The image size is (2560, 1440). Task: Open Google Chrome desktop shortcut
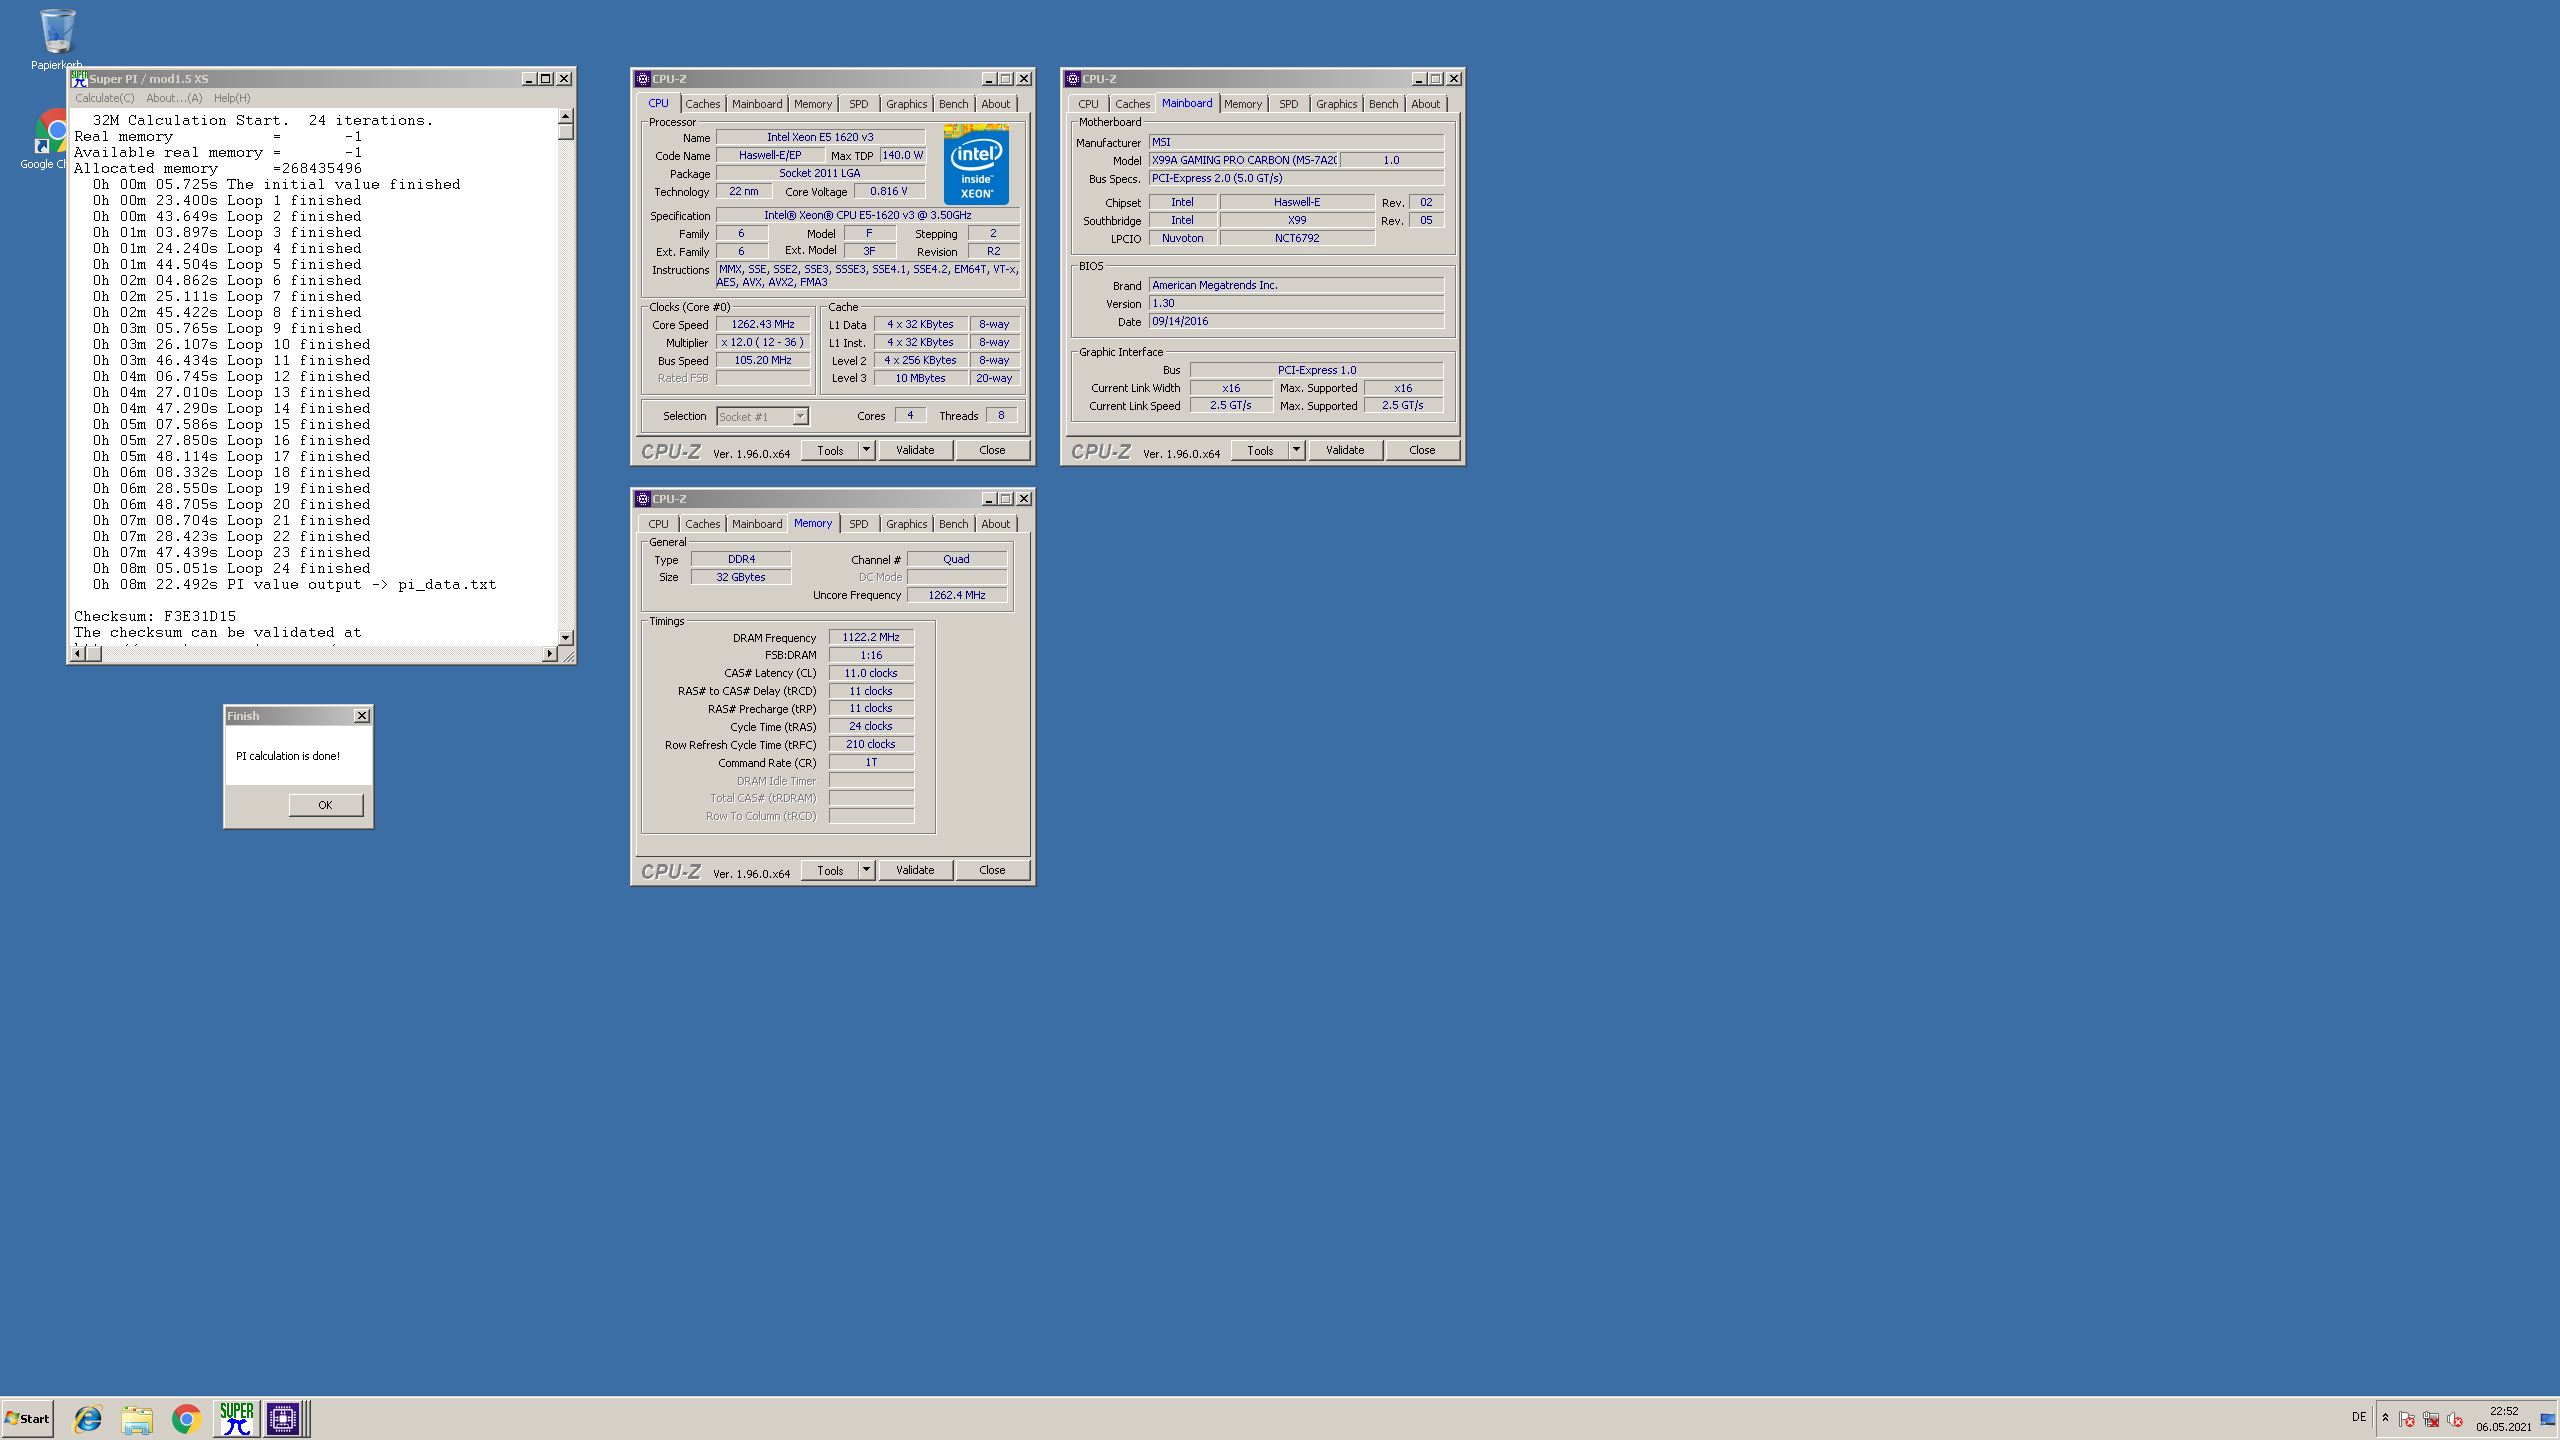pos(48,132)
